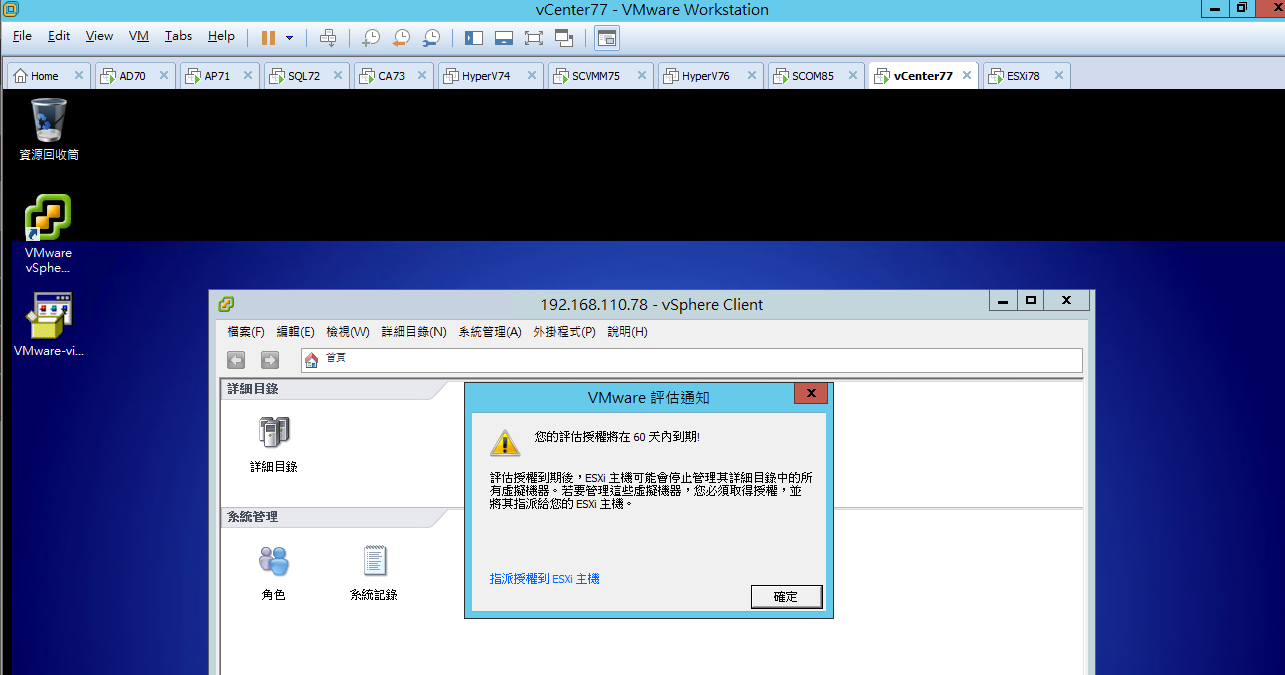This screenshot has width=1285, height=675.
Task: Switch to the AD70 tab
Action: pyautogui.click(x=135, y=76)
